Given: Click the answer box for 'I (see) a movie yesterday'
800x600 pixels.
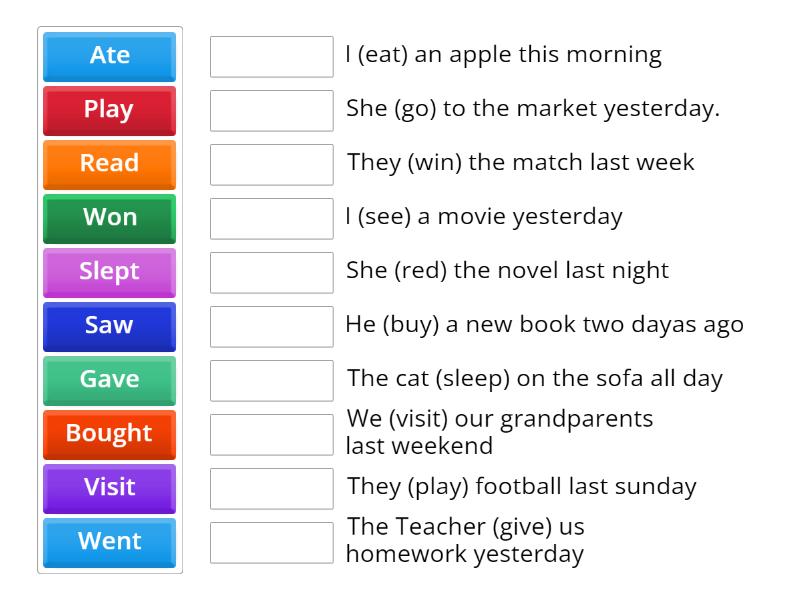Looking at the screenshot, I should [271, 217].
